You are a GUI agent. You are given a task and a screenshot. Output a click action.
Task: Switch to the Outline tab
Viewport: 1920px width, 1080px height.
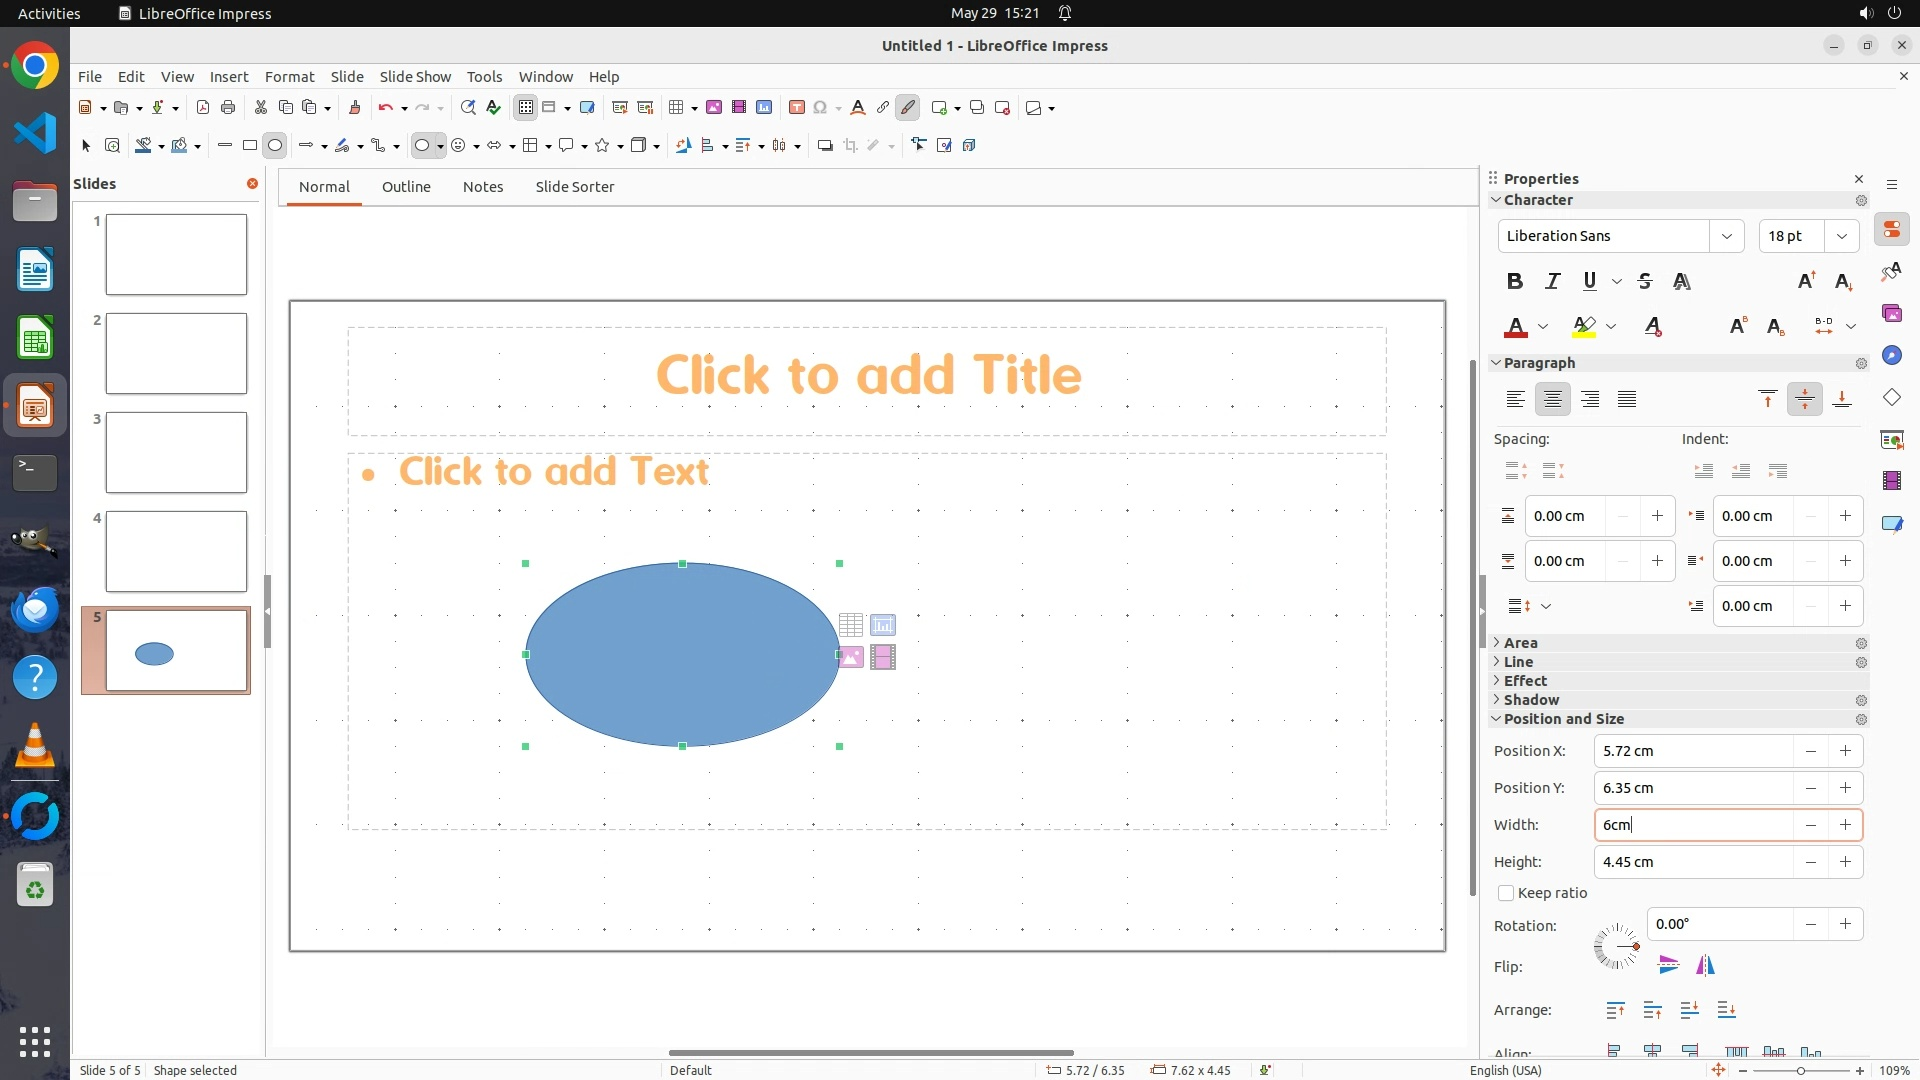[406, 187]
